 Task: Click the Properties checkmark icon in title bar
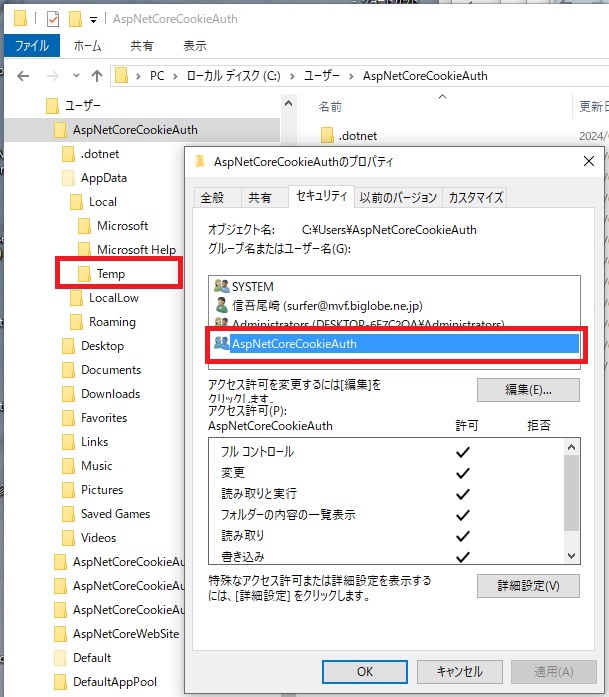coord(53,19)
